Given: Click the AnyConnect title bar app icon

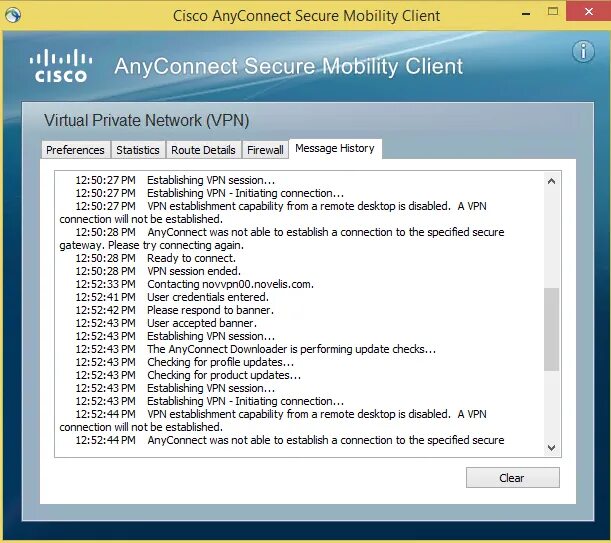Looking at the screenshot, I should coord(13,15).
